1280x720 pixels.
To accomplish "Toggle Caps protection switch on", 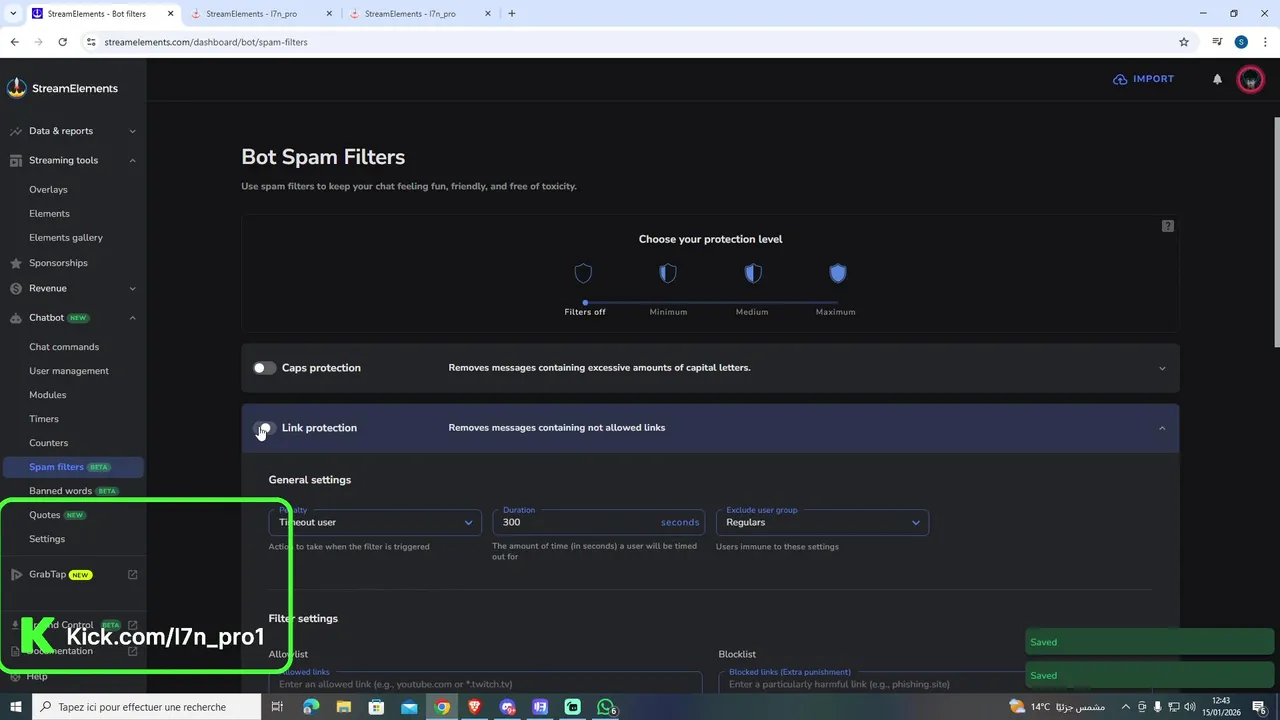I will pos(264,368).
